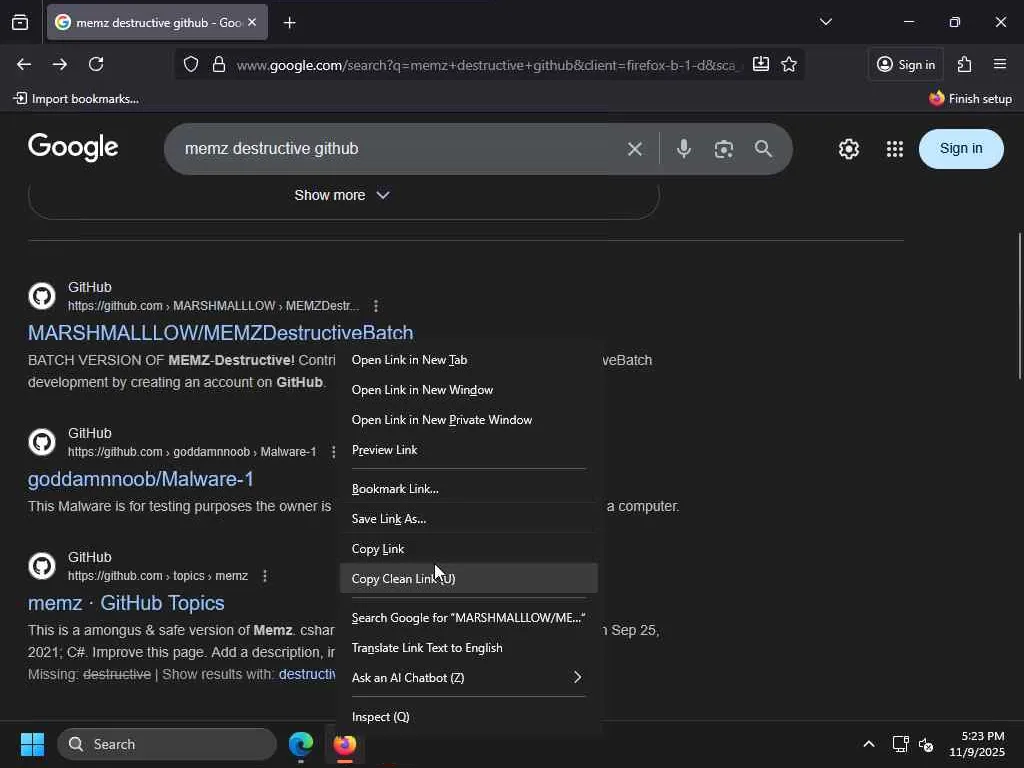
Task: Bookmark this page with star icon
Action: (789, 64)
